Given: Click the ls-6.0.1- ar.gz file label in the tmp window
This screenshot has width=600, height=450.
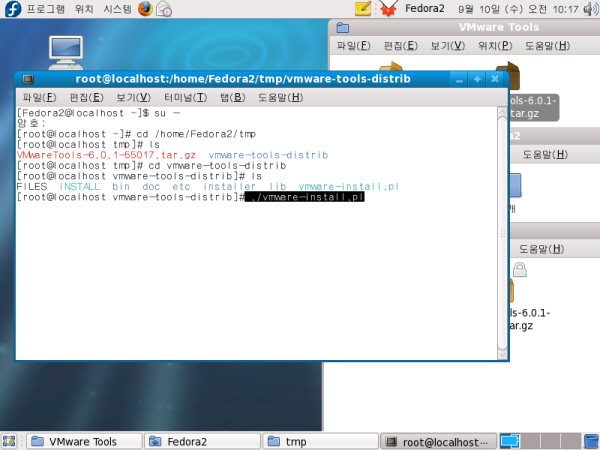Looking at the screenshot, I should point(530,320).
